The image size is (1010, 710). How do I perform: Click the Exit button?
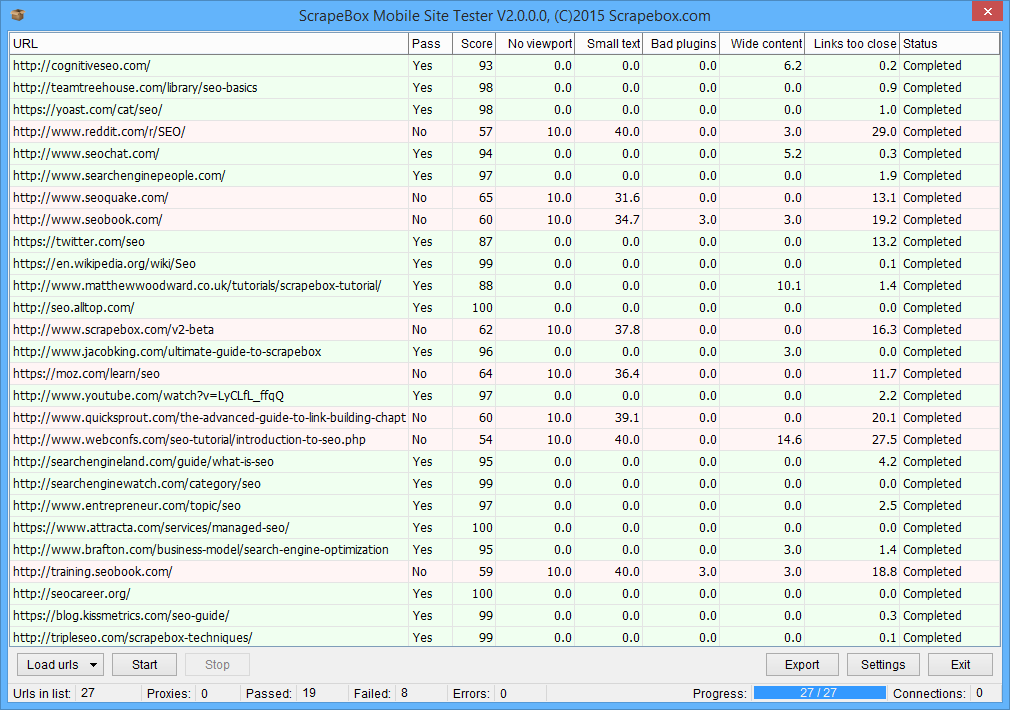point(960,665)
